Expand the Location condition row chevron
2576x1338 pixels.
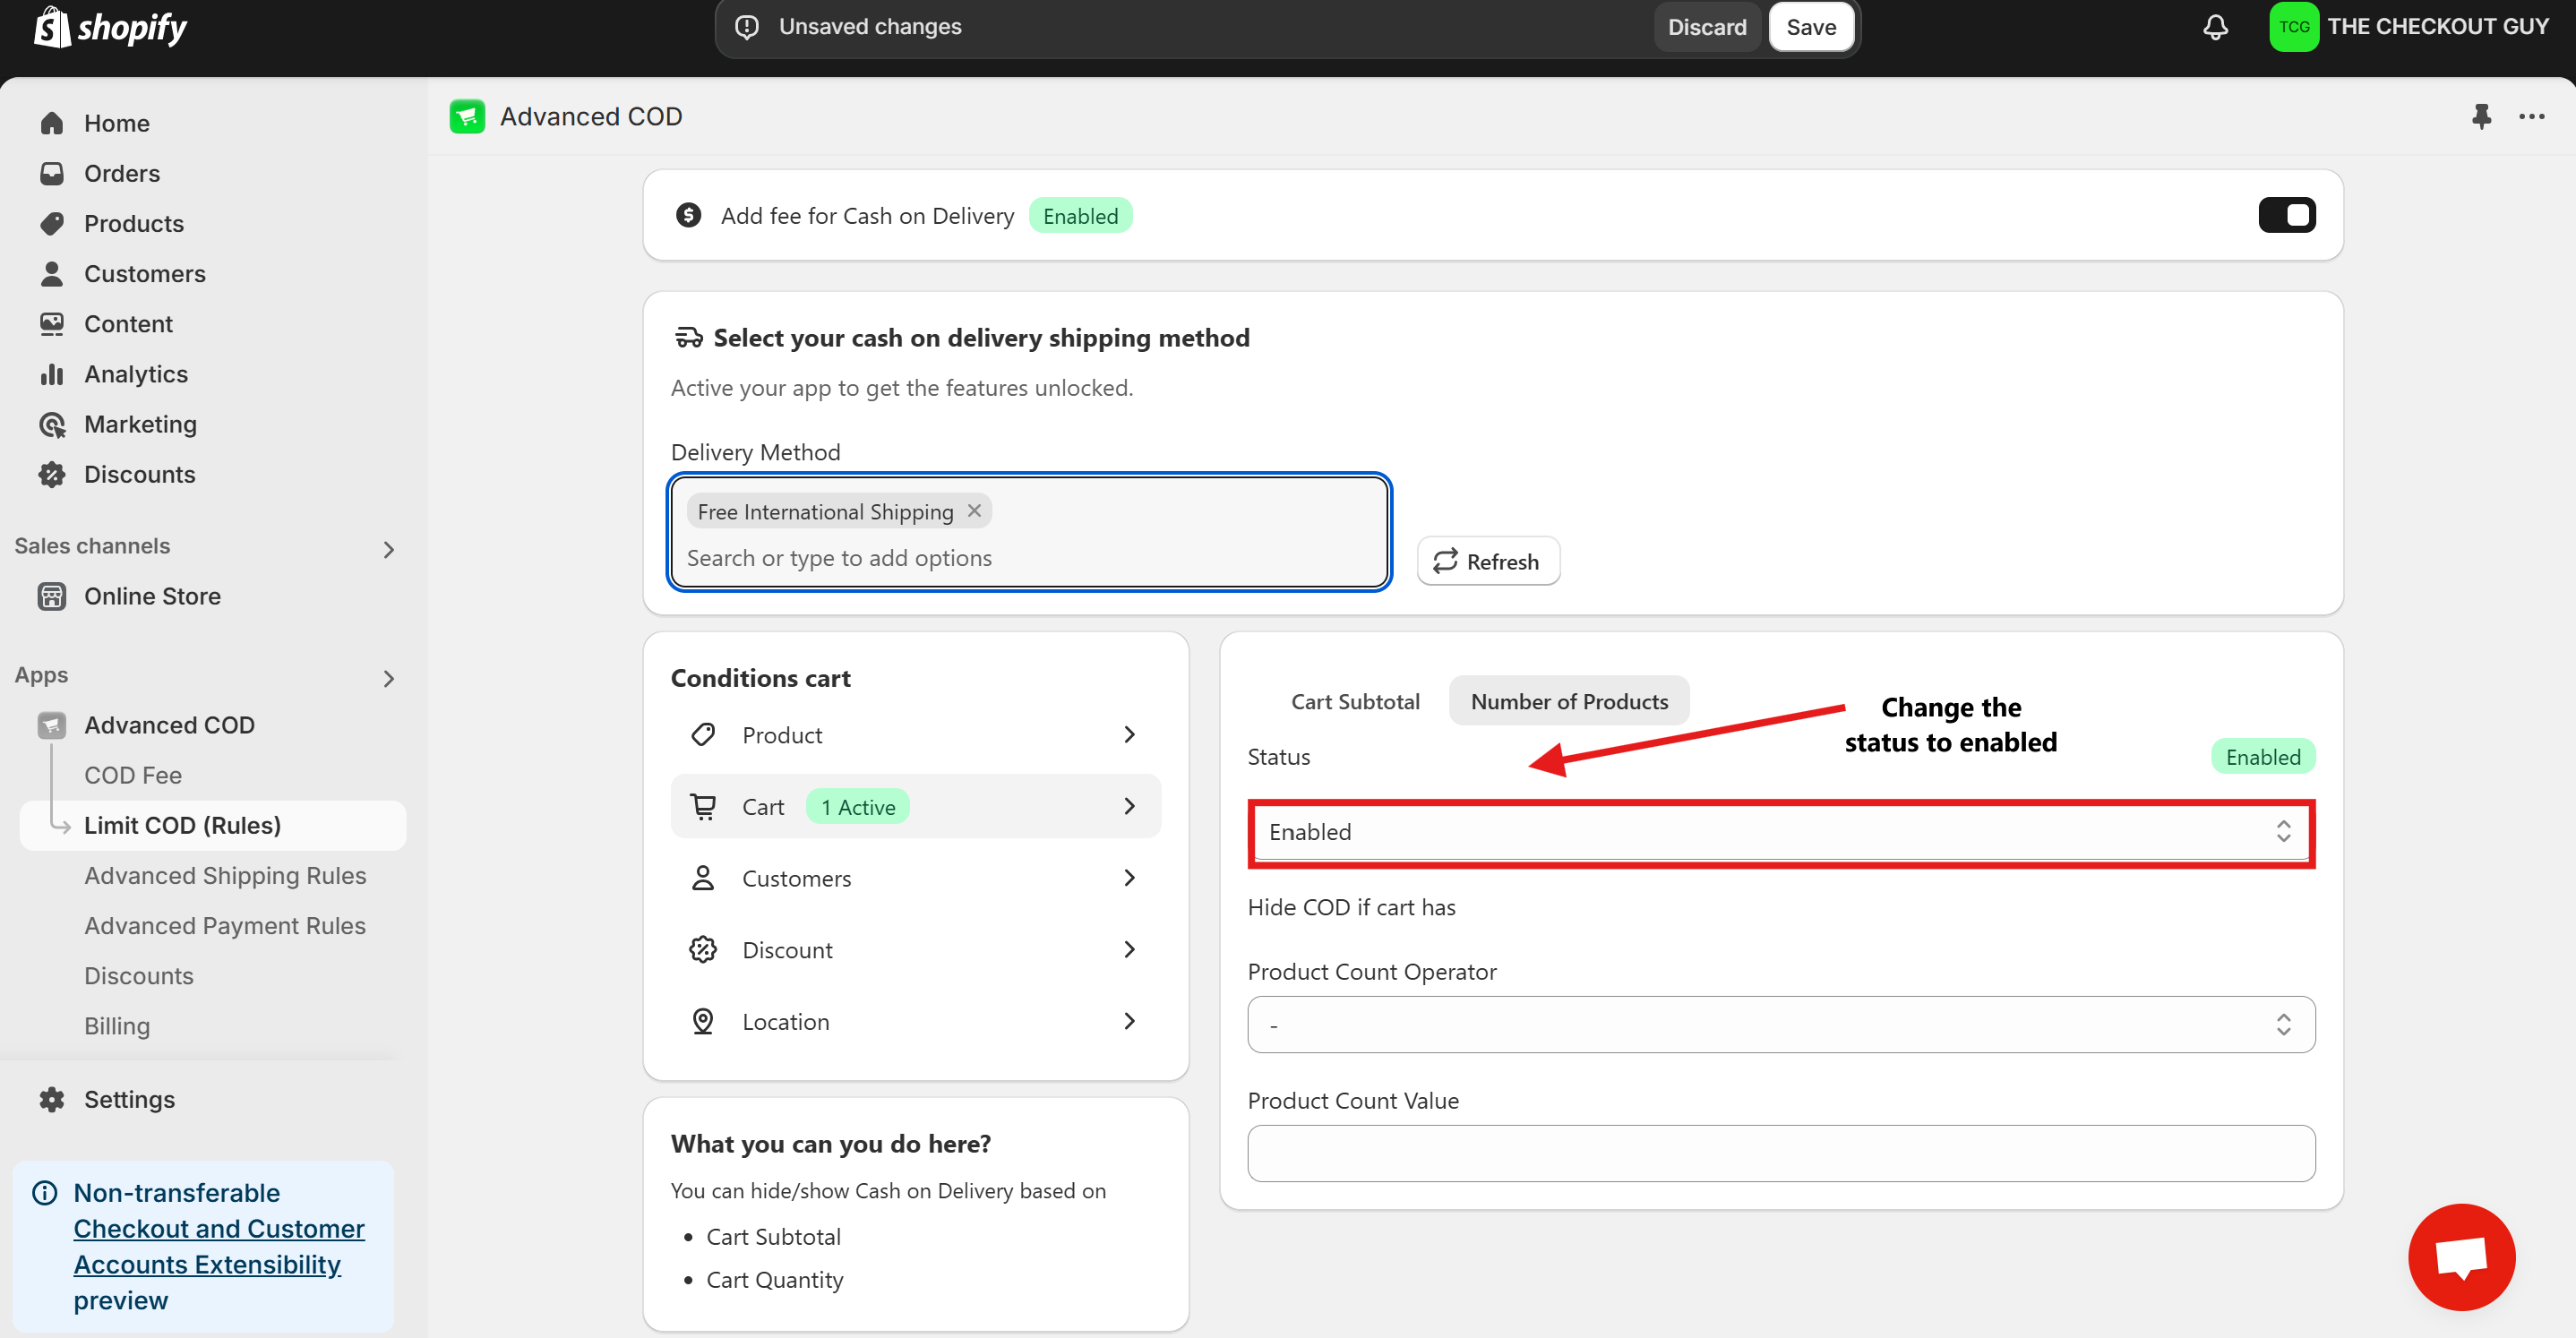coord(1129,1021)
